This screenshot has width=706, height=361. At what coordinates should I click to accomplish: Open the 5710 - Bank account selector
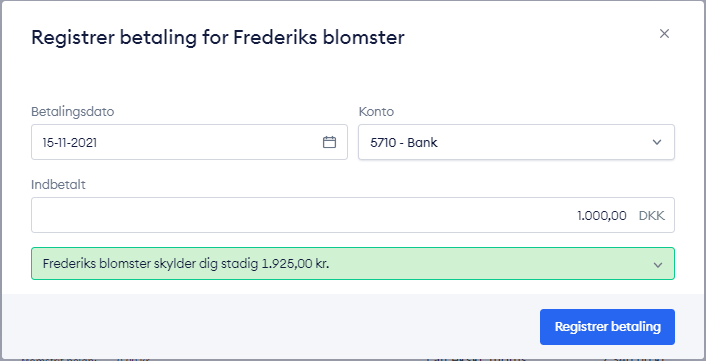point(516,142)
